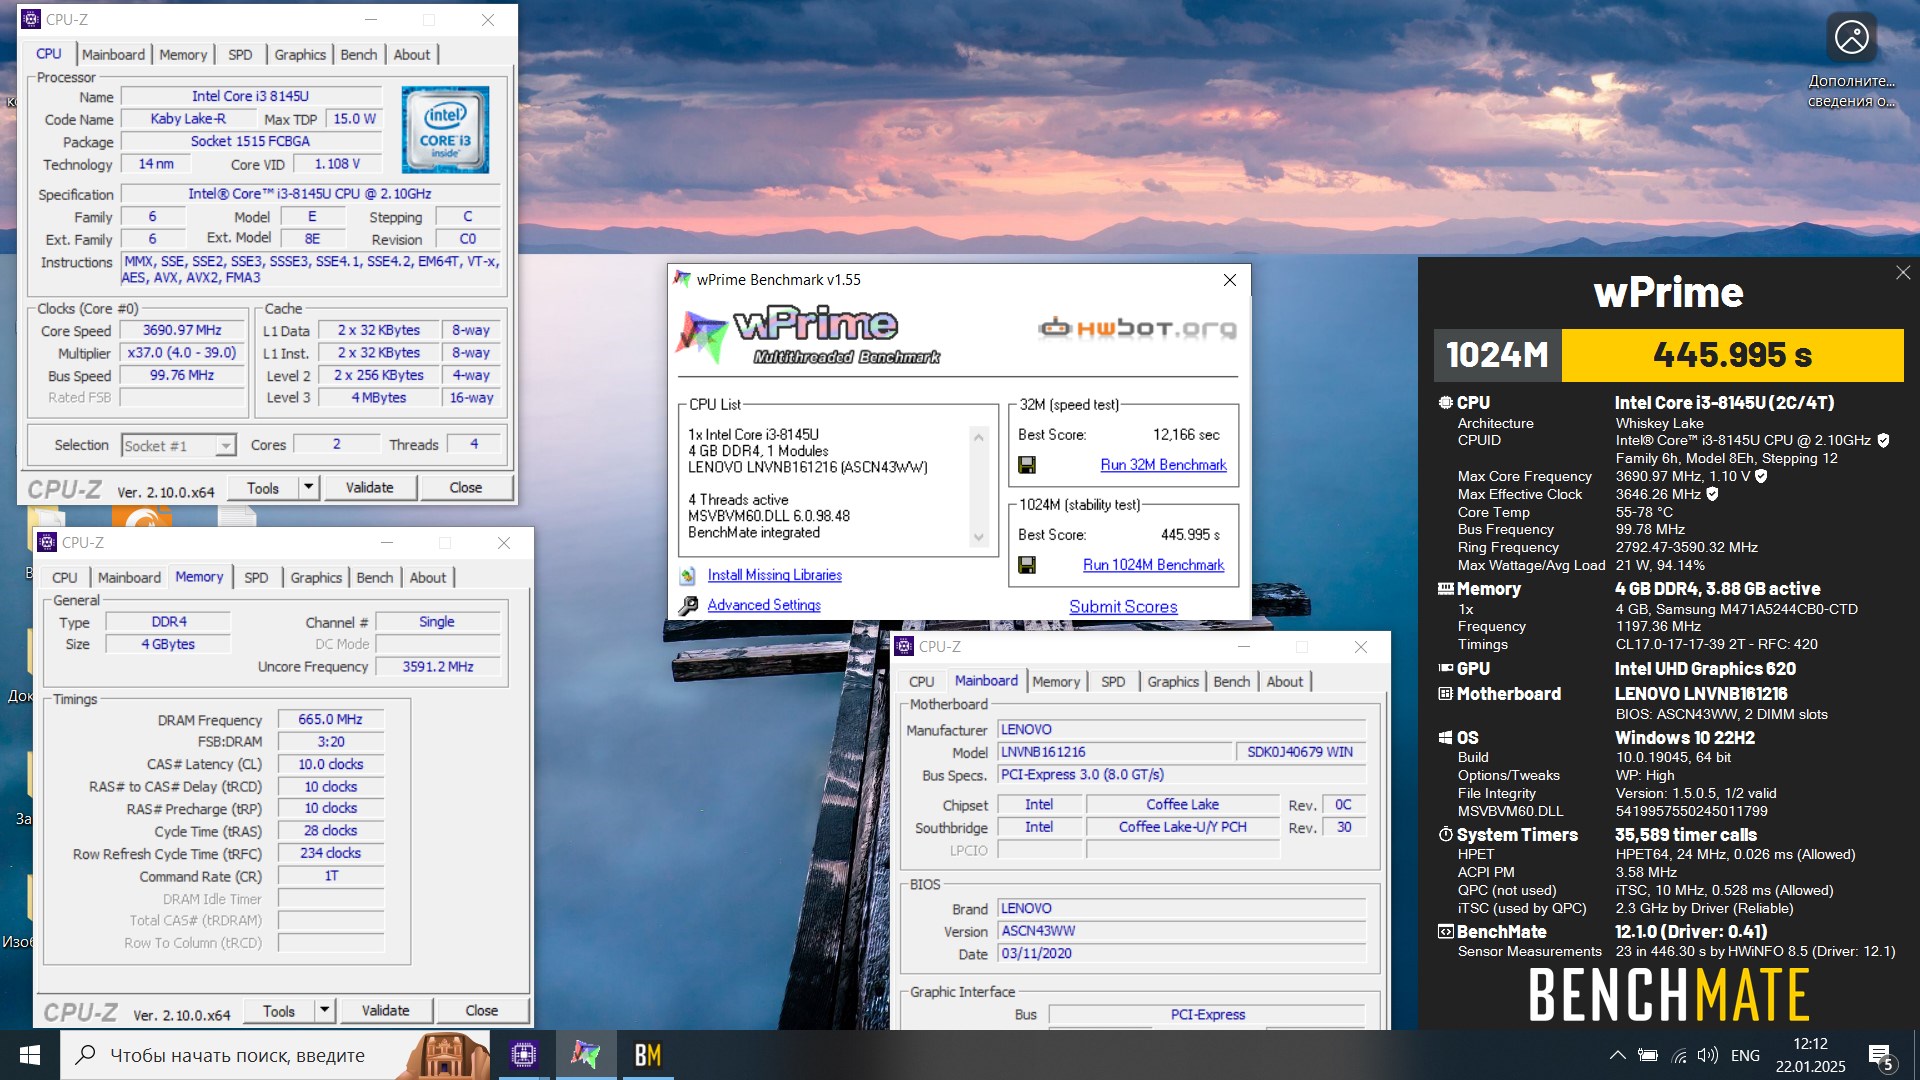Click the Run 32M Benchmark link
The image size is (1920, 1080).
1163,465
